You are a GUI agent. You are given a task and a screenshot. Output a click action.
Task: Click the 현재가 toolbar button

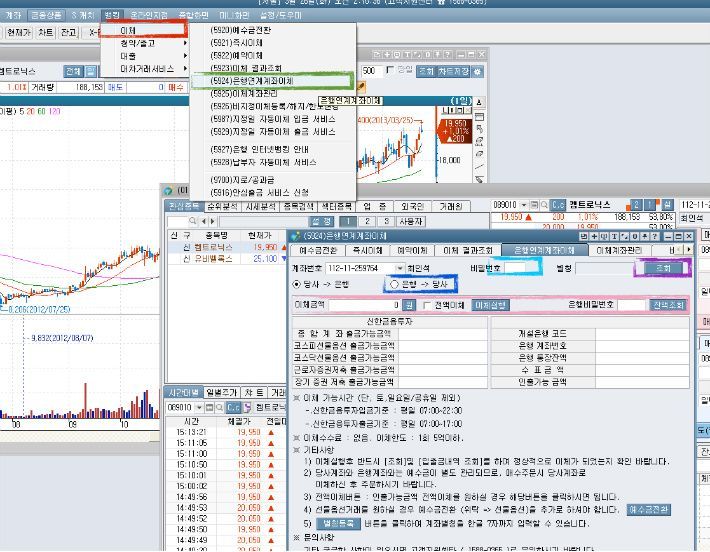click(x=19, y=33)
